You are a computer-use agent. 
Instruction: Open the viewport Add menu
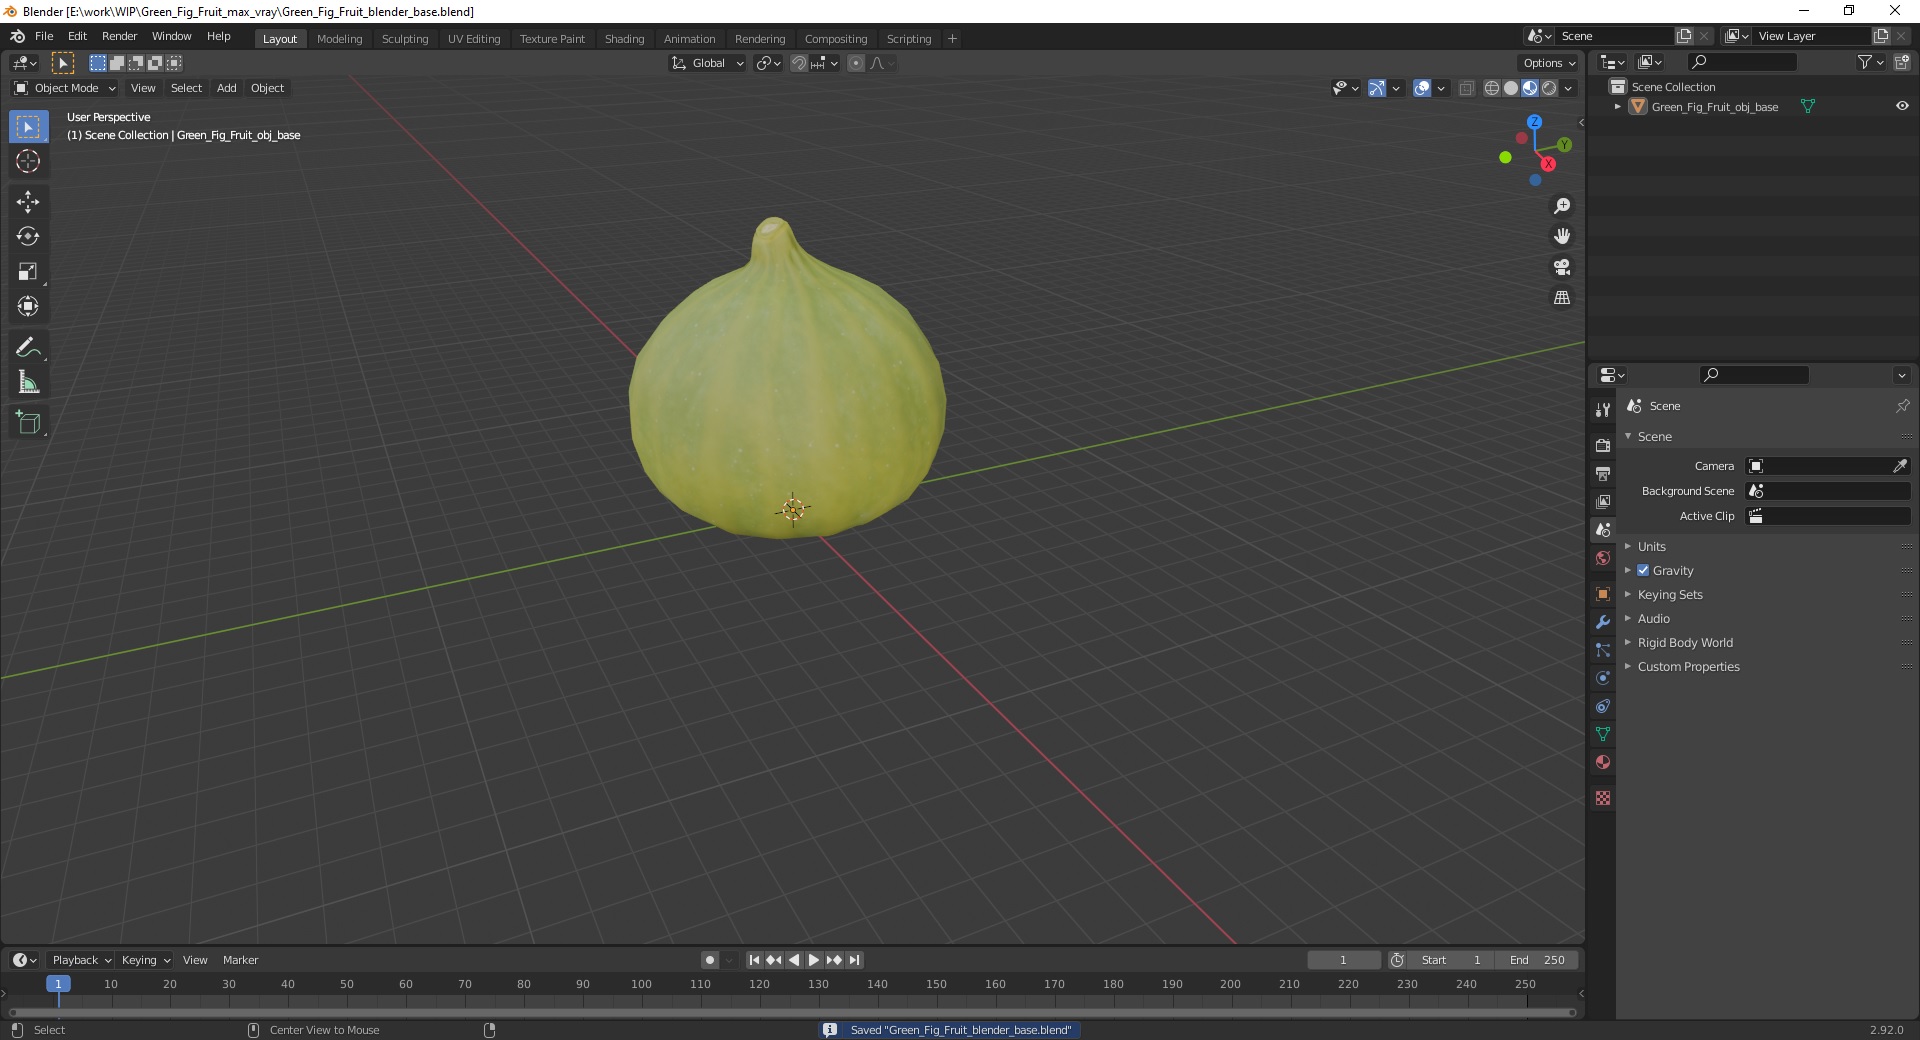click(227, 88)
